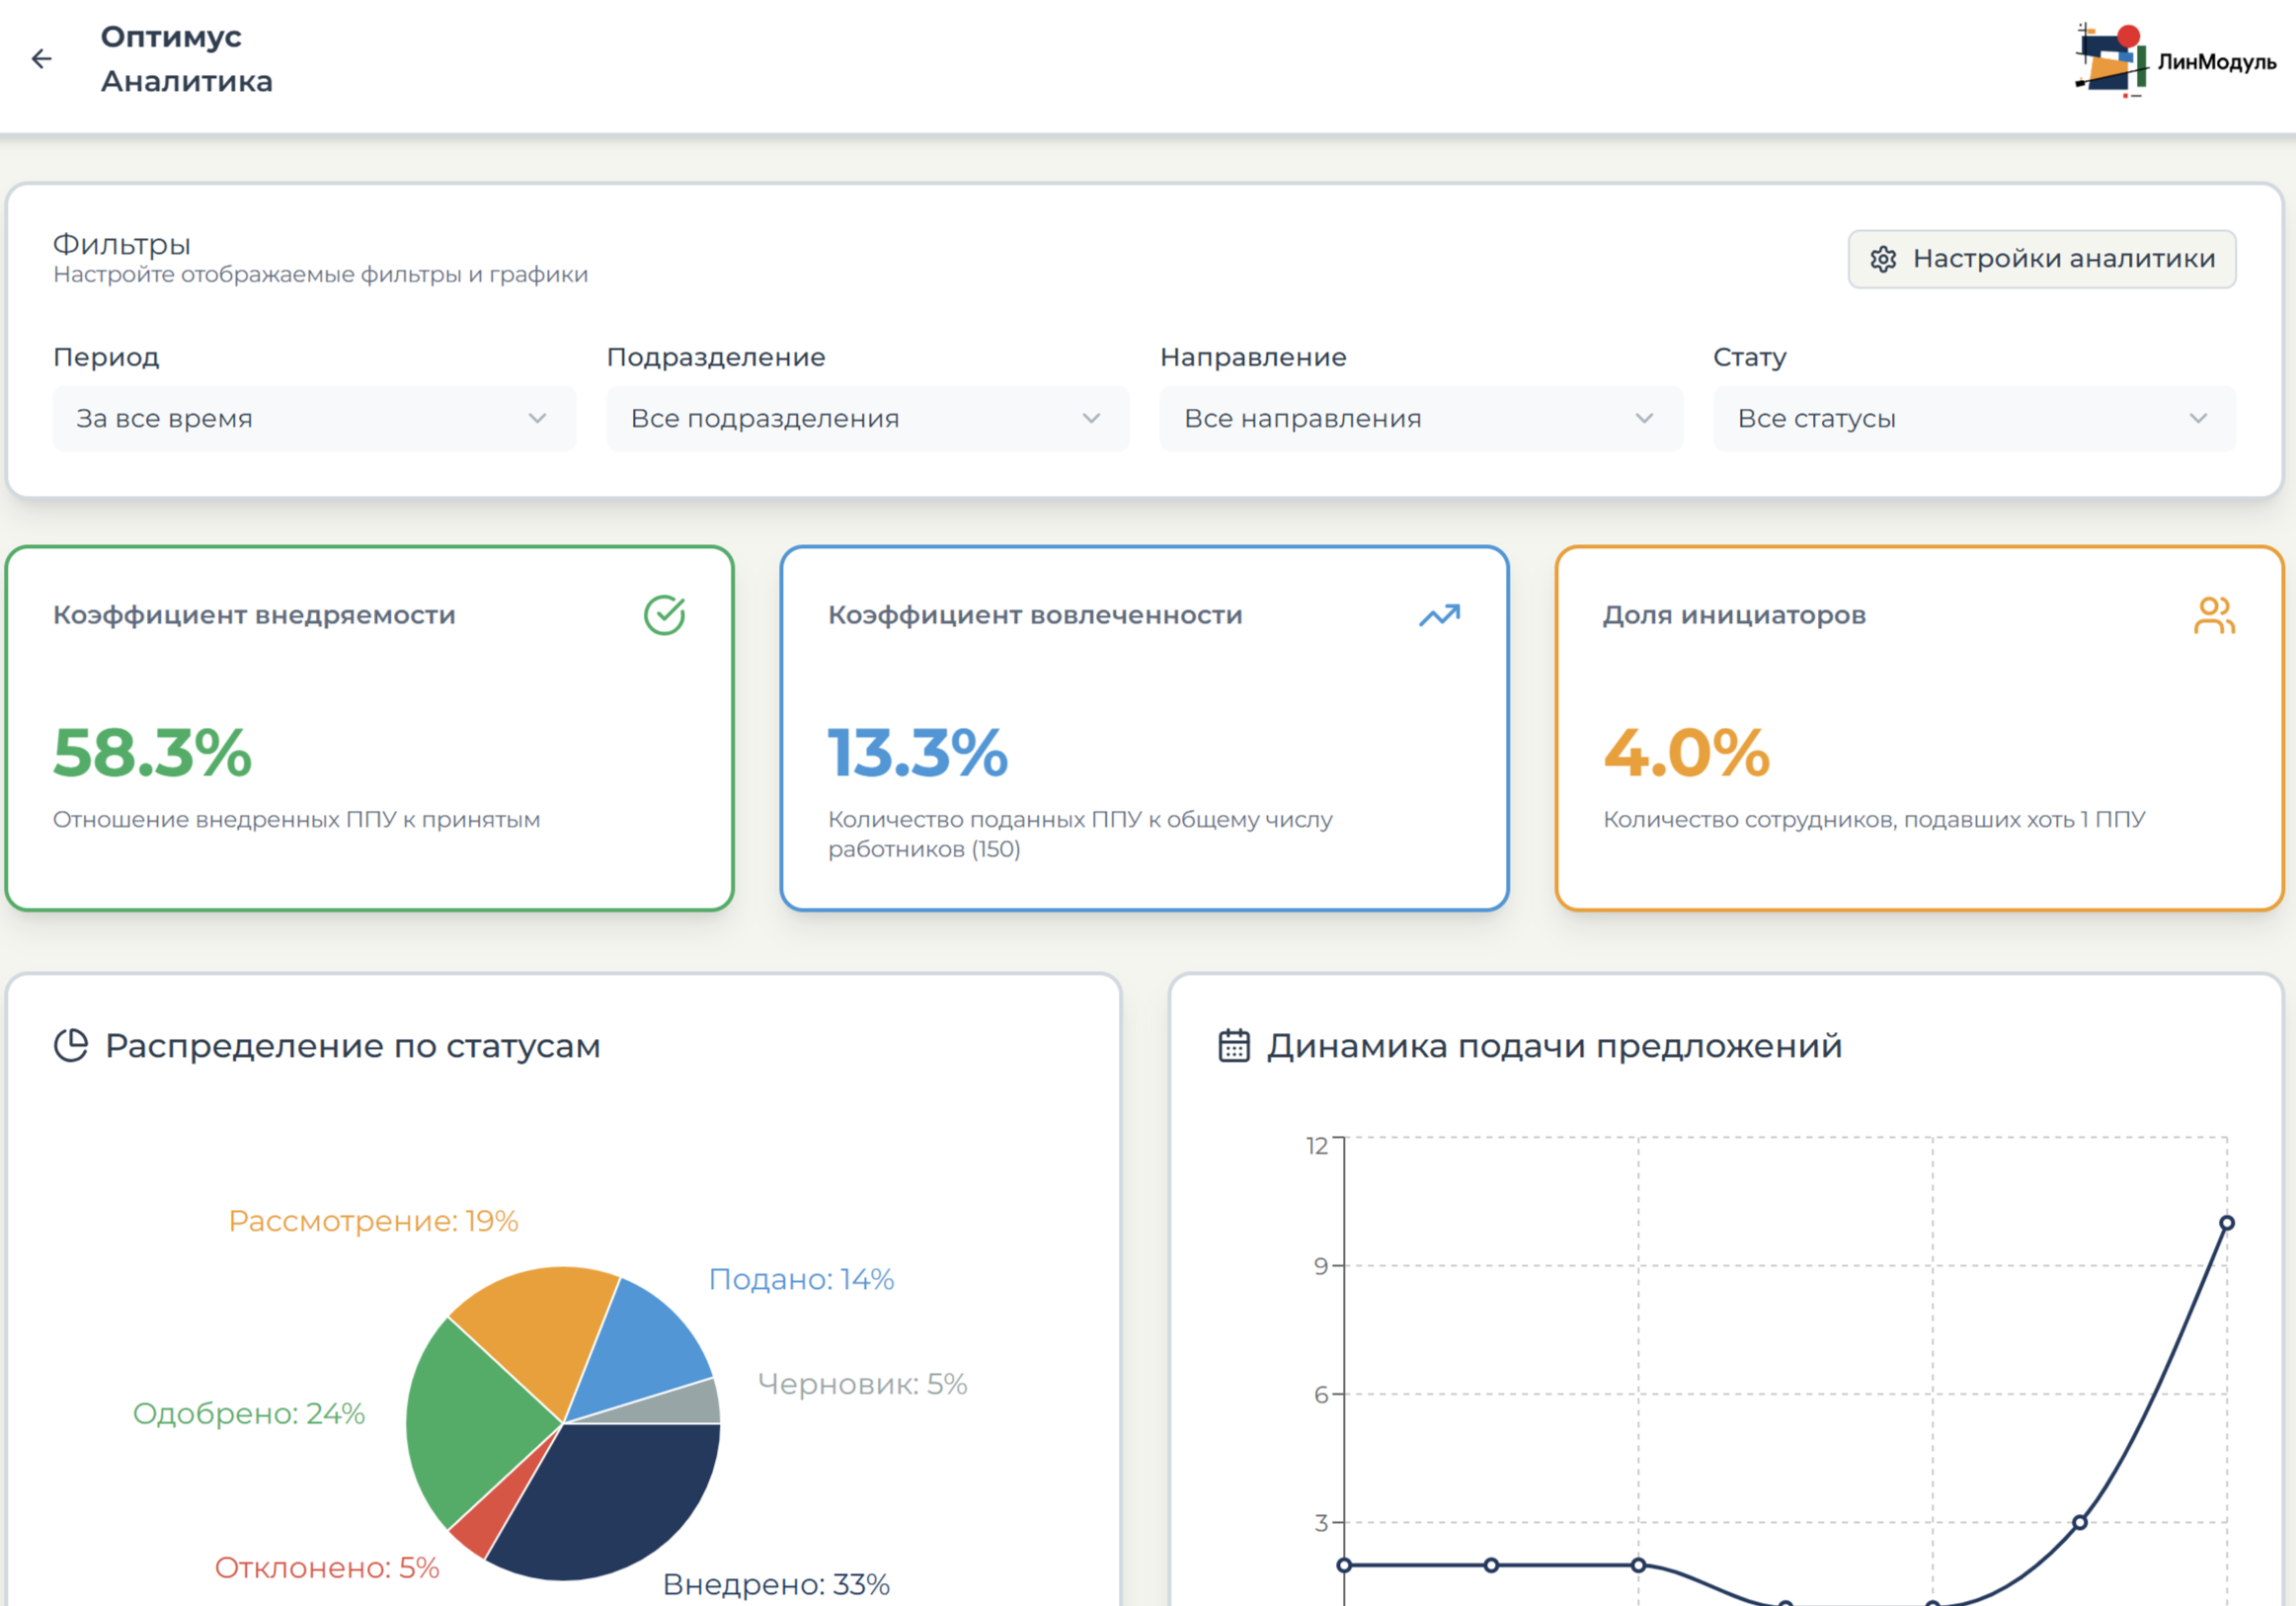The width and height of the screenshot is (2296, 1606).
Task: Click the 4.0% value
Action: [x=1687, y=752]
